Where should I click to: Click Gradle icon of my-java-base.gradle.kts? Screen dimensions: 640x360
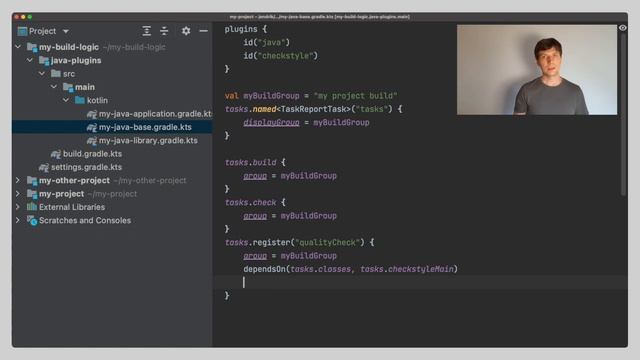coord(92,127)
